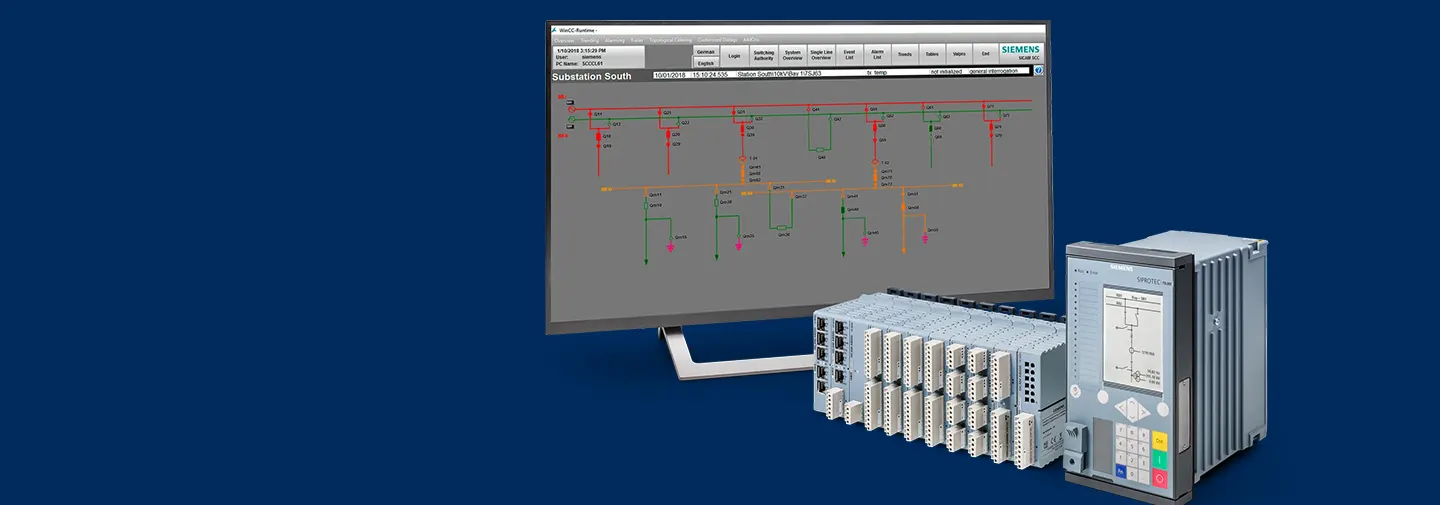The height and width of the screenshot is (505, 1440).
Task: Open the Event List
Action: (x=849, y=56)
